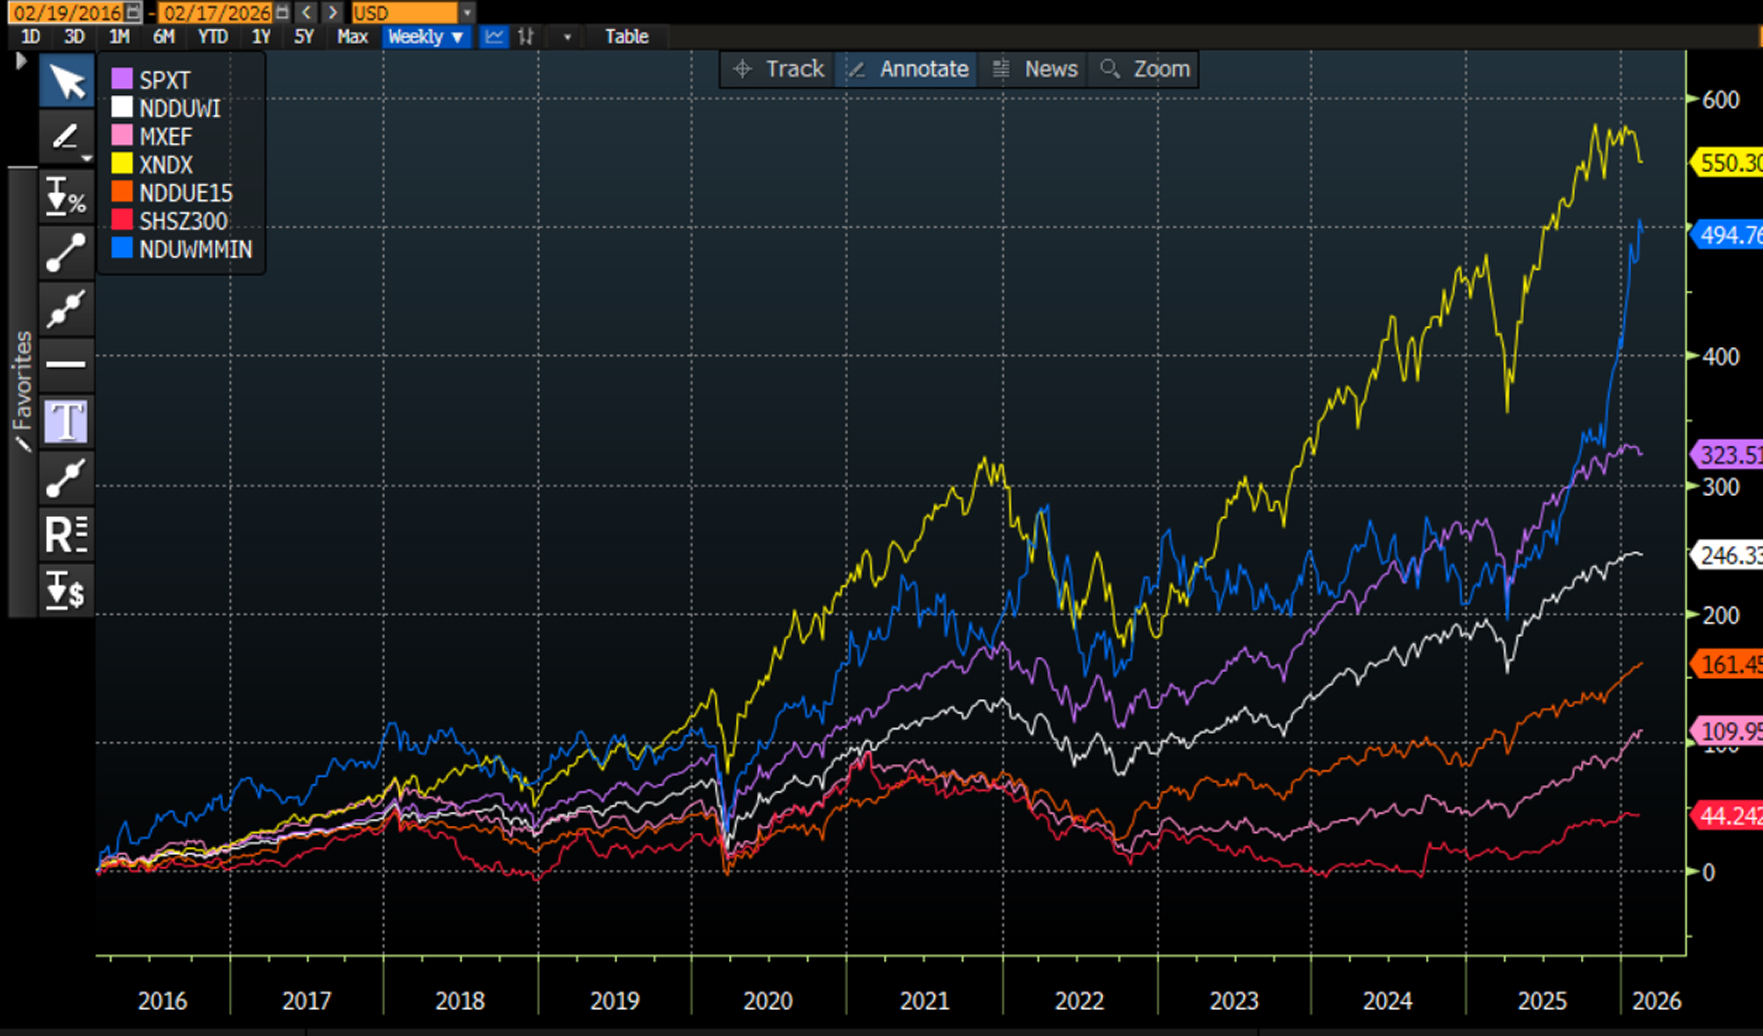Click the SHSZ300 red legend swatch
This screenshot has width=1763, height=1036.
(122, 220)
